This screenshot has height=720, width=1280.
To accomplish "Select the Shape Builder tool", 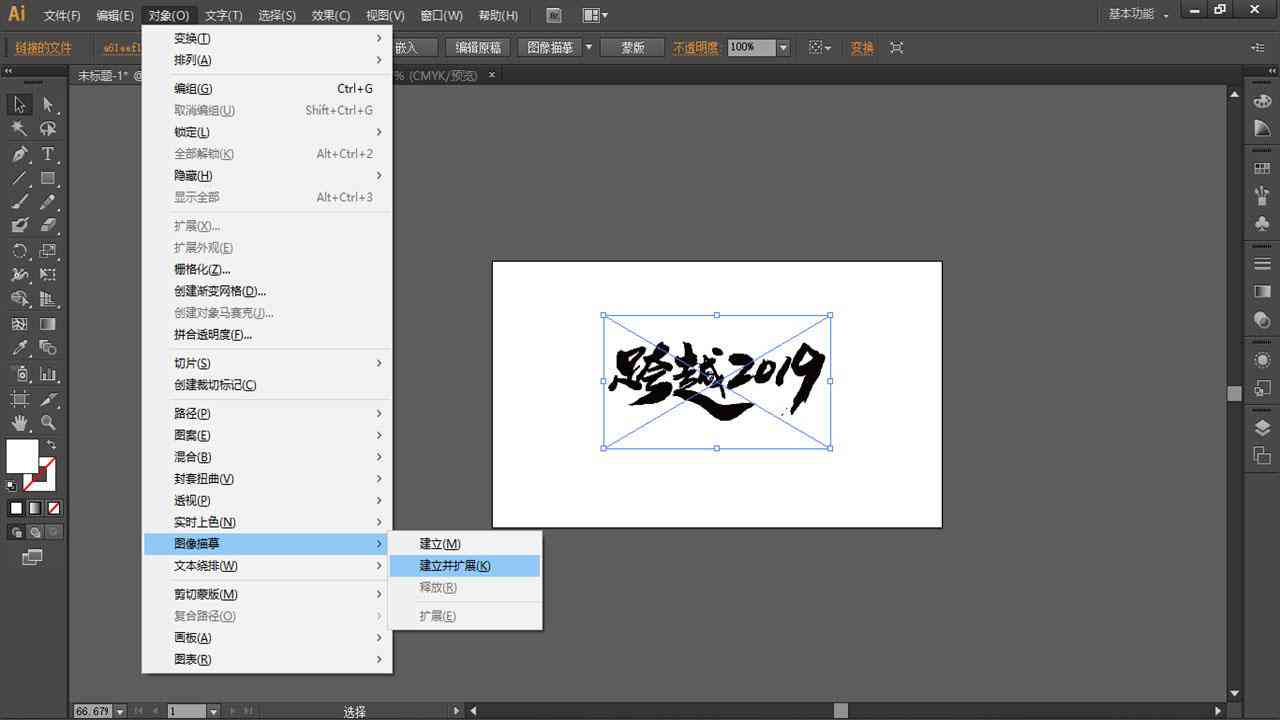I will coord(19,299).
